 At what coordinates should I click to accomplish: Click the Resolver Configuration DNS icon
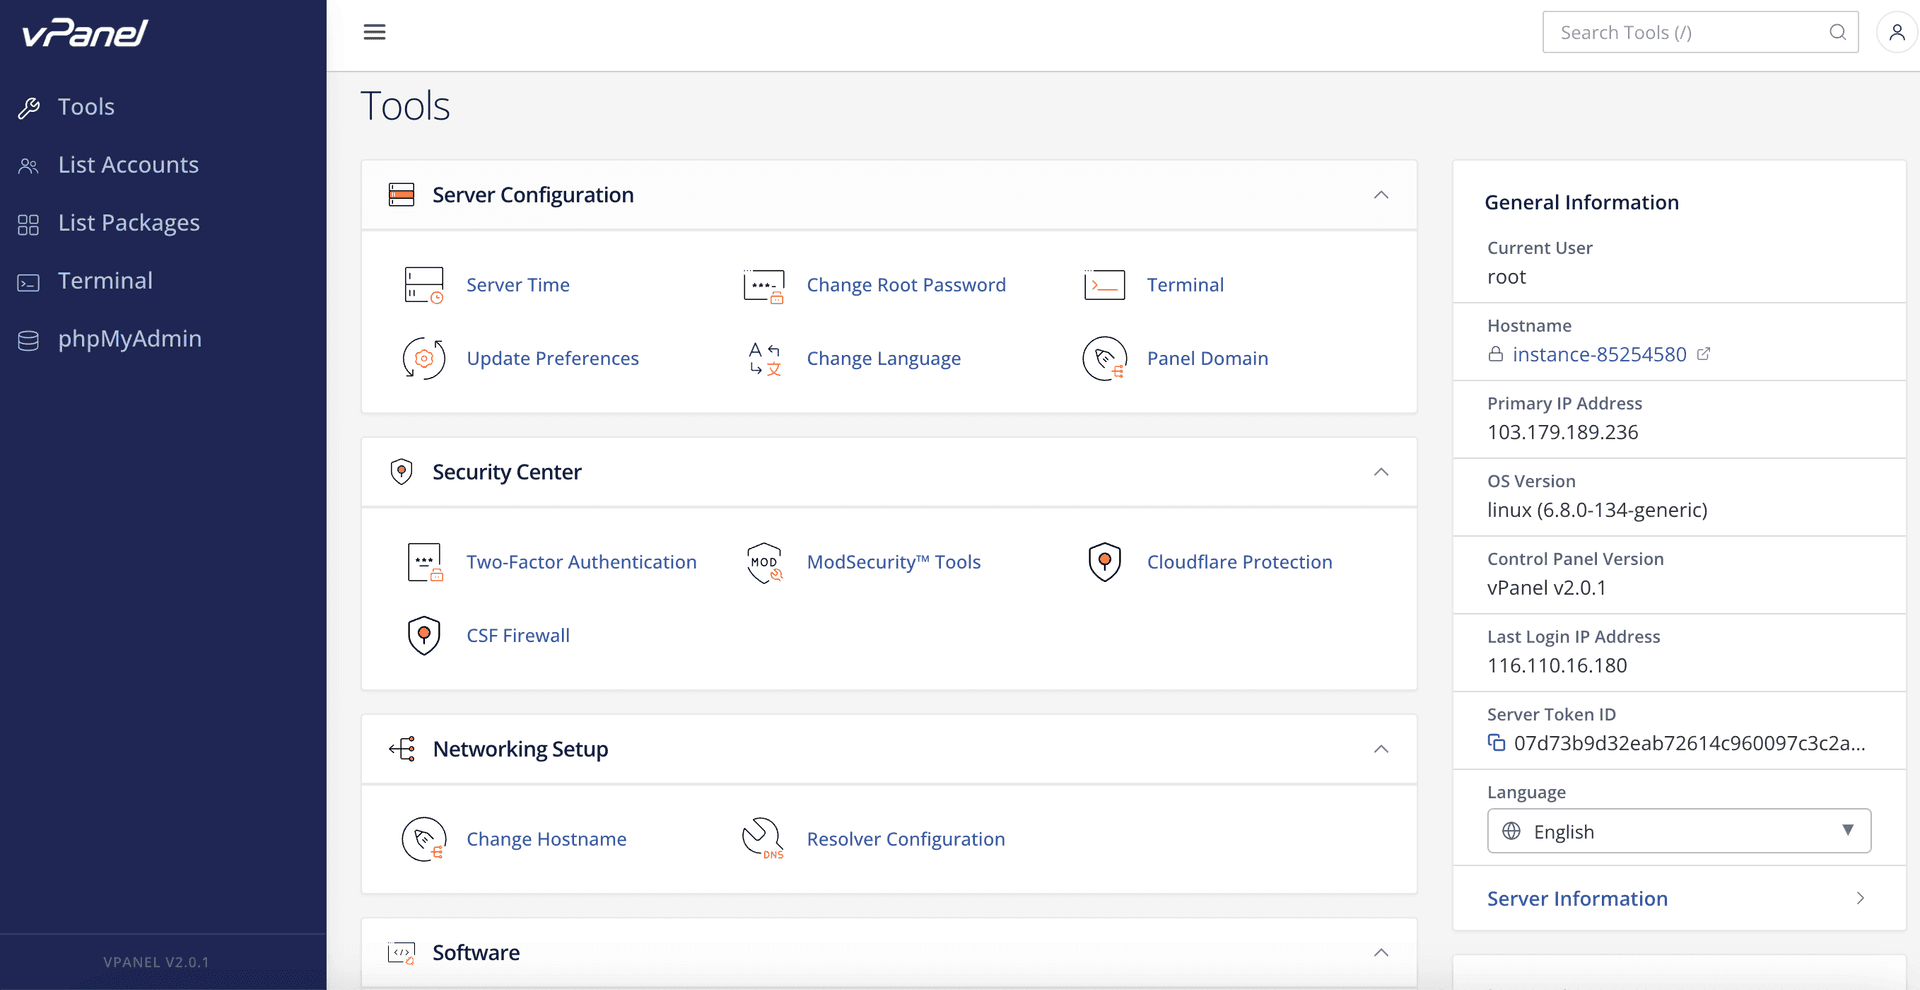pos(763,839)
